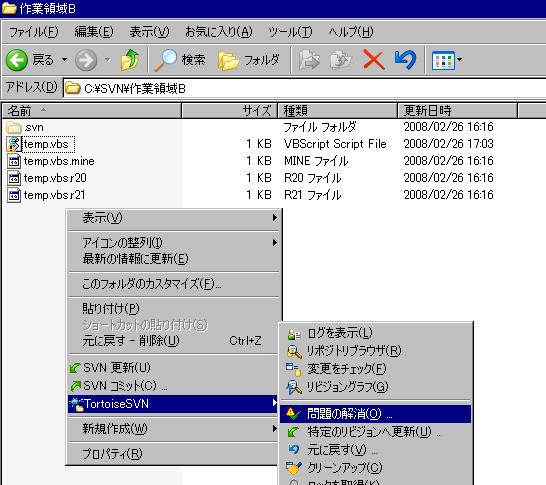Click the red X Delete toolbar icon
Screen dimensions: 546x485
(x=374, y=60)
